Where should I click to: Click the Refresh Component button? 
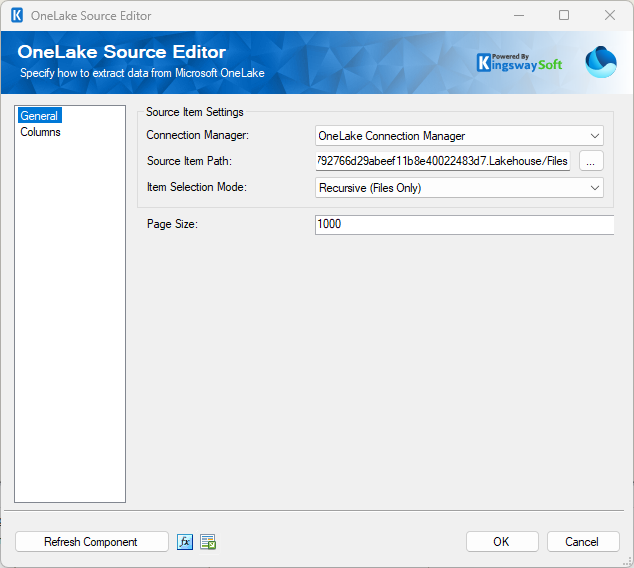[x=91, y=542]
